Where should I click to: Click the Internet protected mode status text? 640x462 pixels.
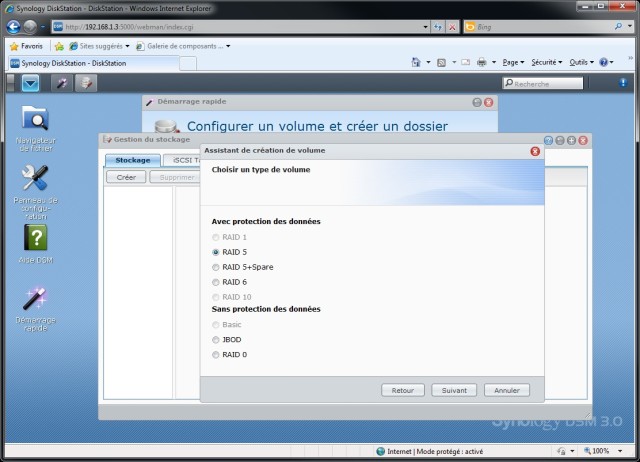coord(435,451)
